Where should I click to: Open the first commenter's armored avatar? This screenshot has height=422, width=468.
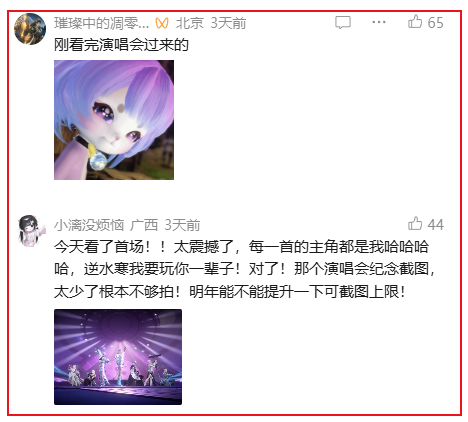(30, 28)
